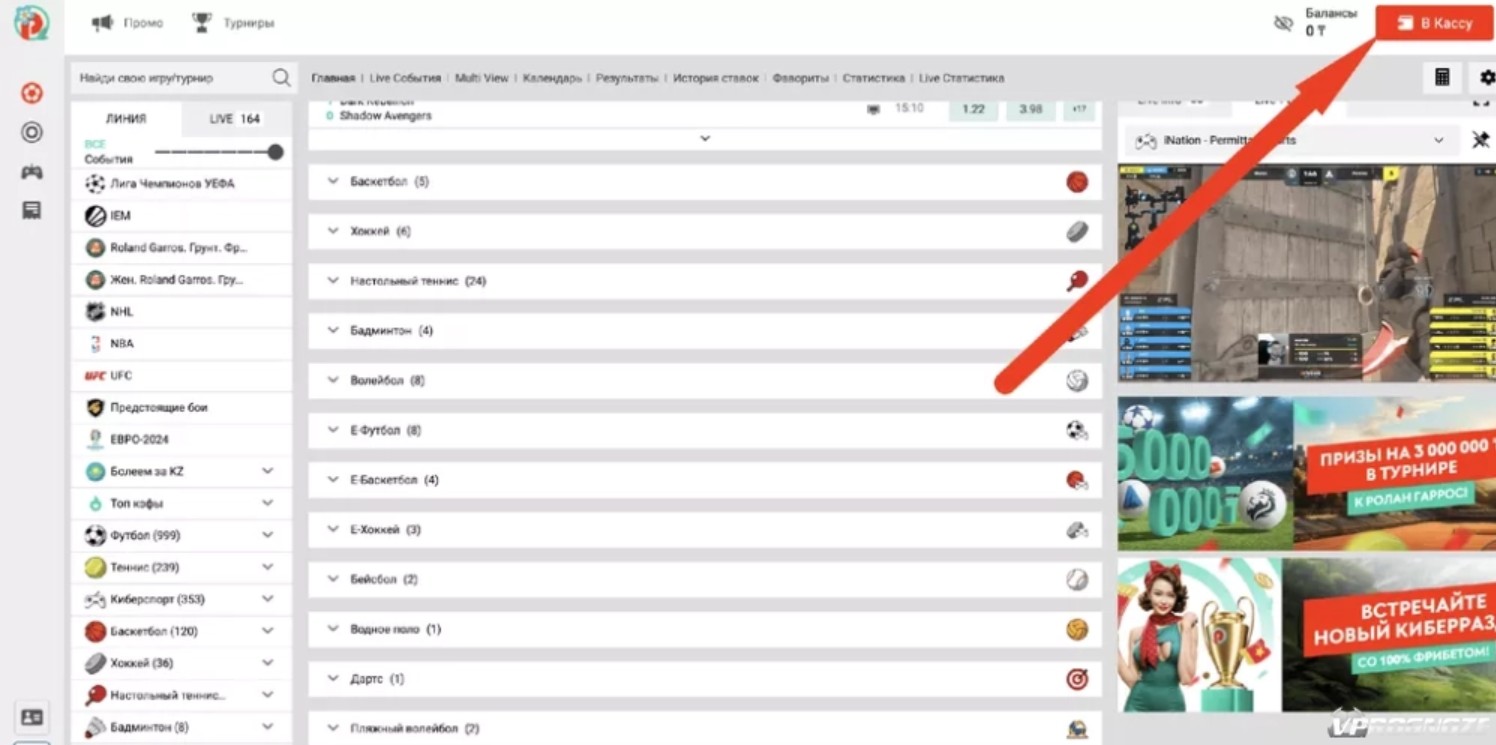
Task: Click the soccer ball sidebar icon
Action: click(32, 94)
